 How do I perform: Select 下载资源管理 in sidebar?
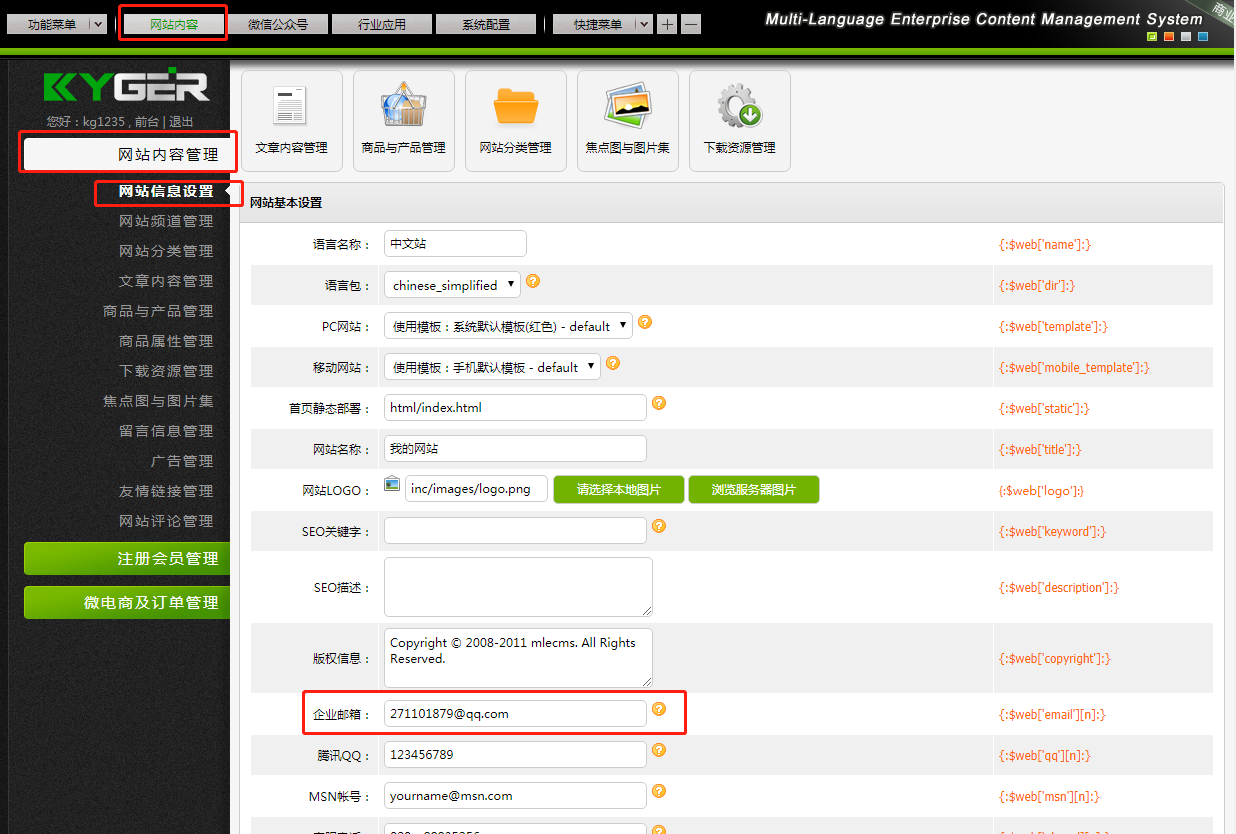[x=166, y=371]
